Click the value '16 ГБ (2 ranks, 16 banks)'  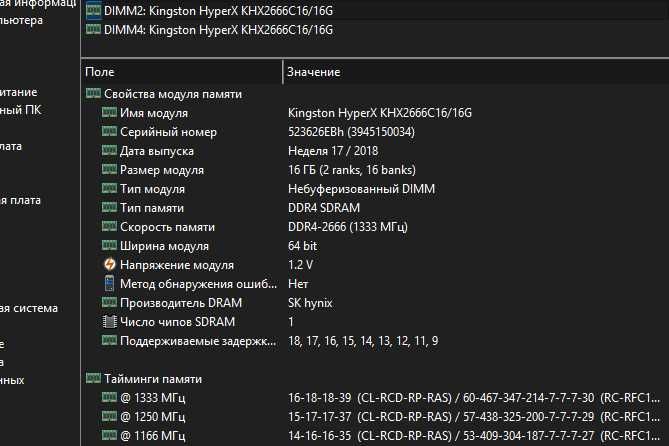pos(352,170)
